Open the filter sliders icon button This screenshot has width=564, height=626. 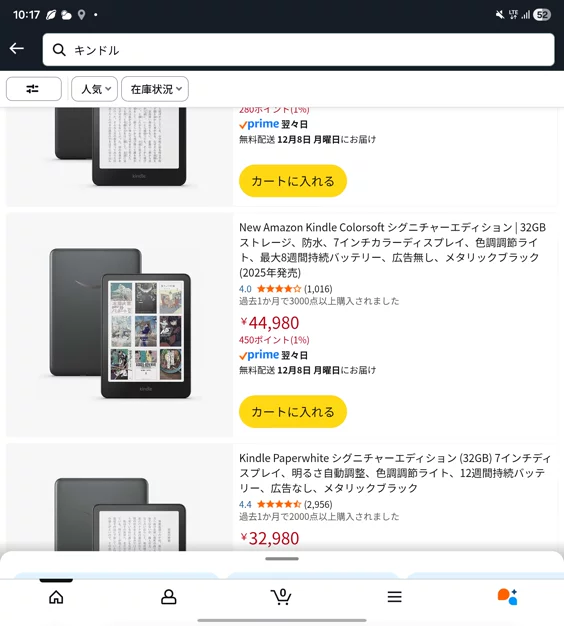click(x=34, y=89)
